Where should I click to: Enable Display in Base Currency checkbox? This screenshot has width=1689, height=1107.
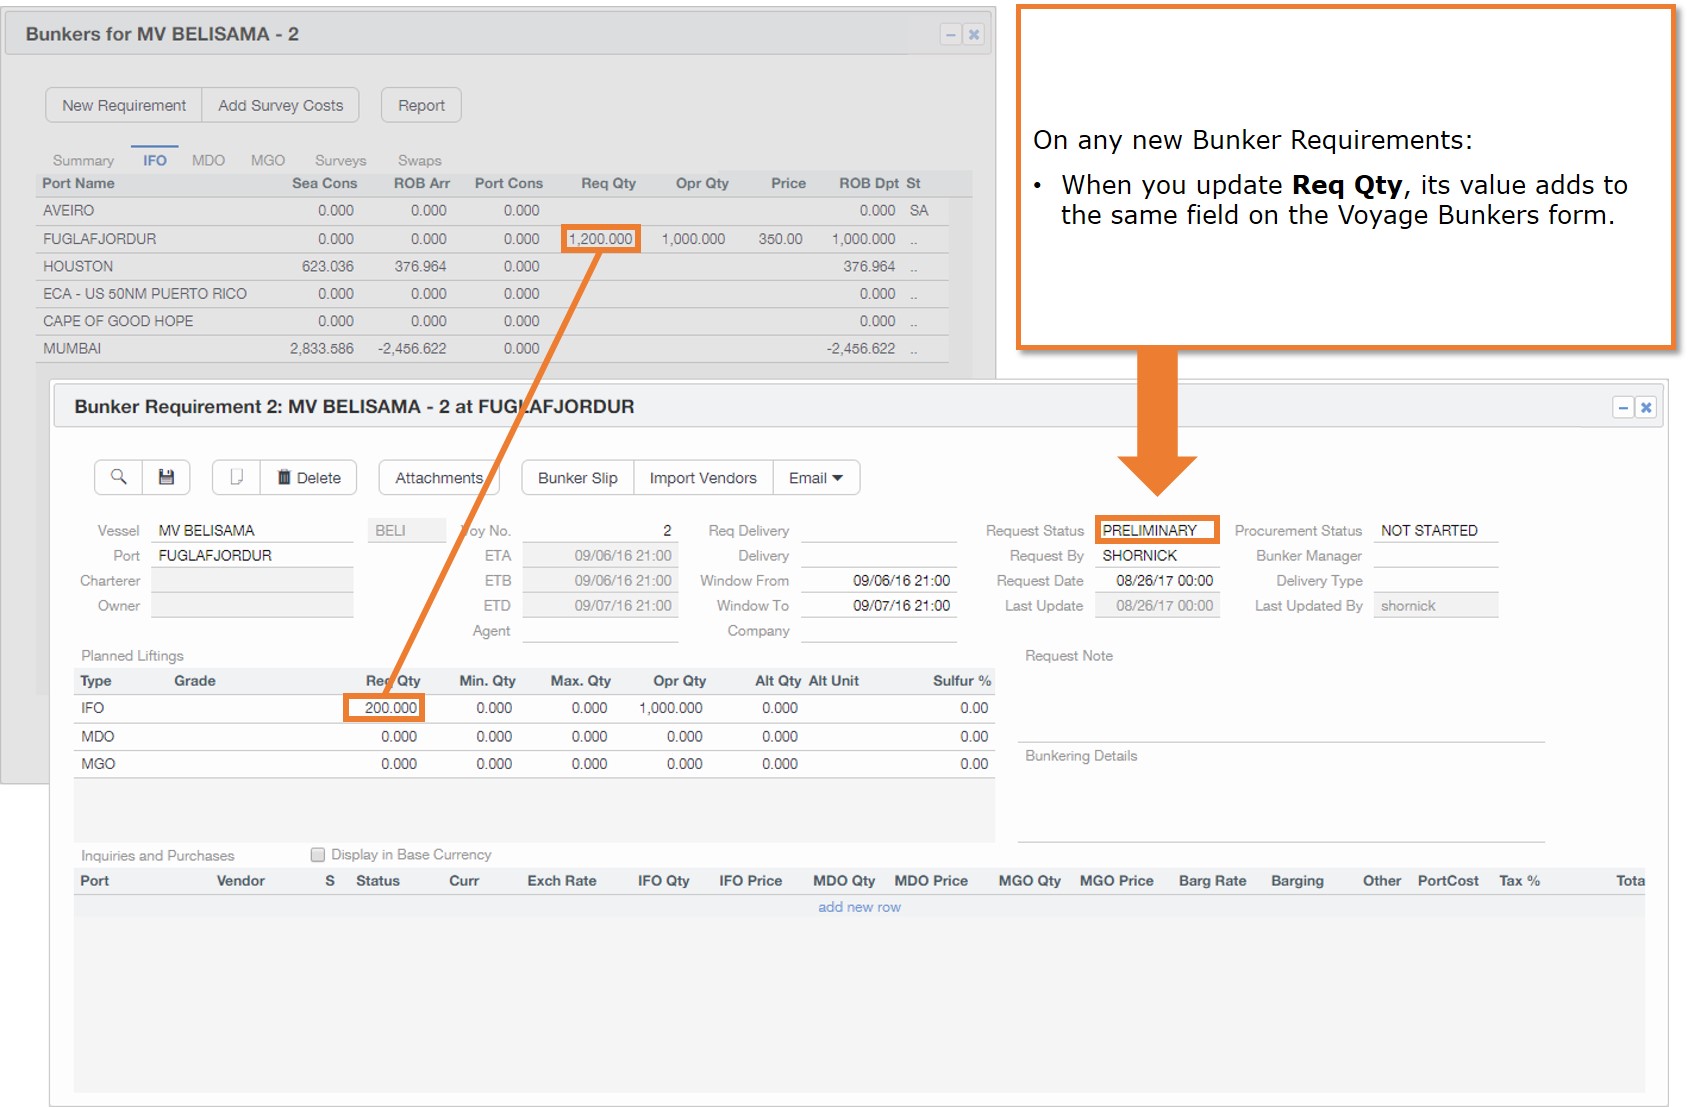pos(318,855)
